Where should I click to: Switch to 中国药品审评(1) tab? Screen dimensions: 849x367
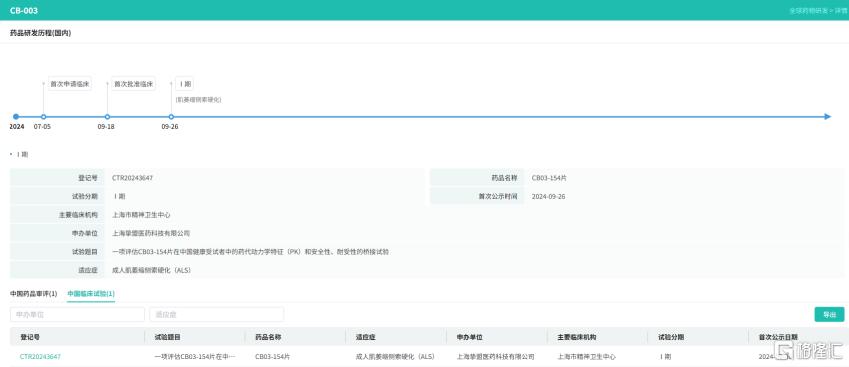point(34,293)
